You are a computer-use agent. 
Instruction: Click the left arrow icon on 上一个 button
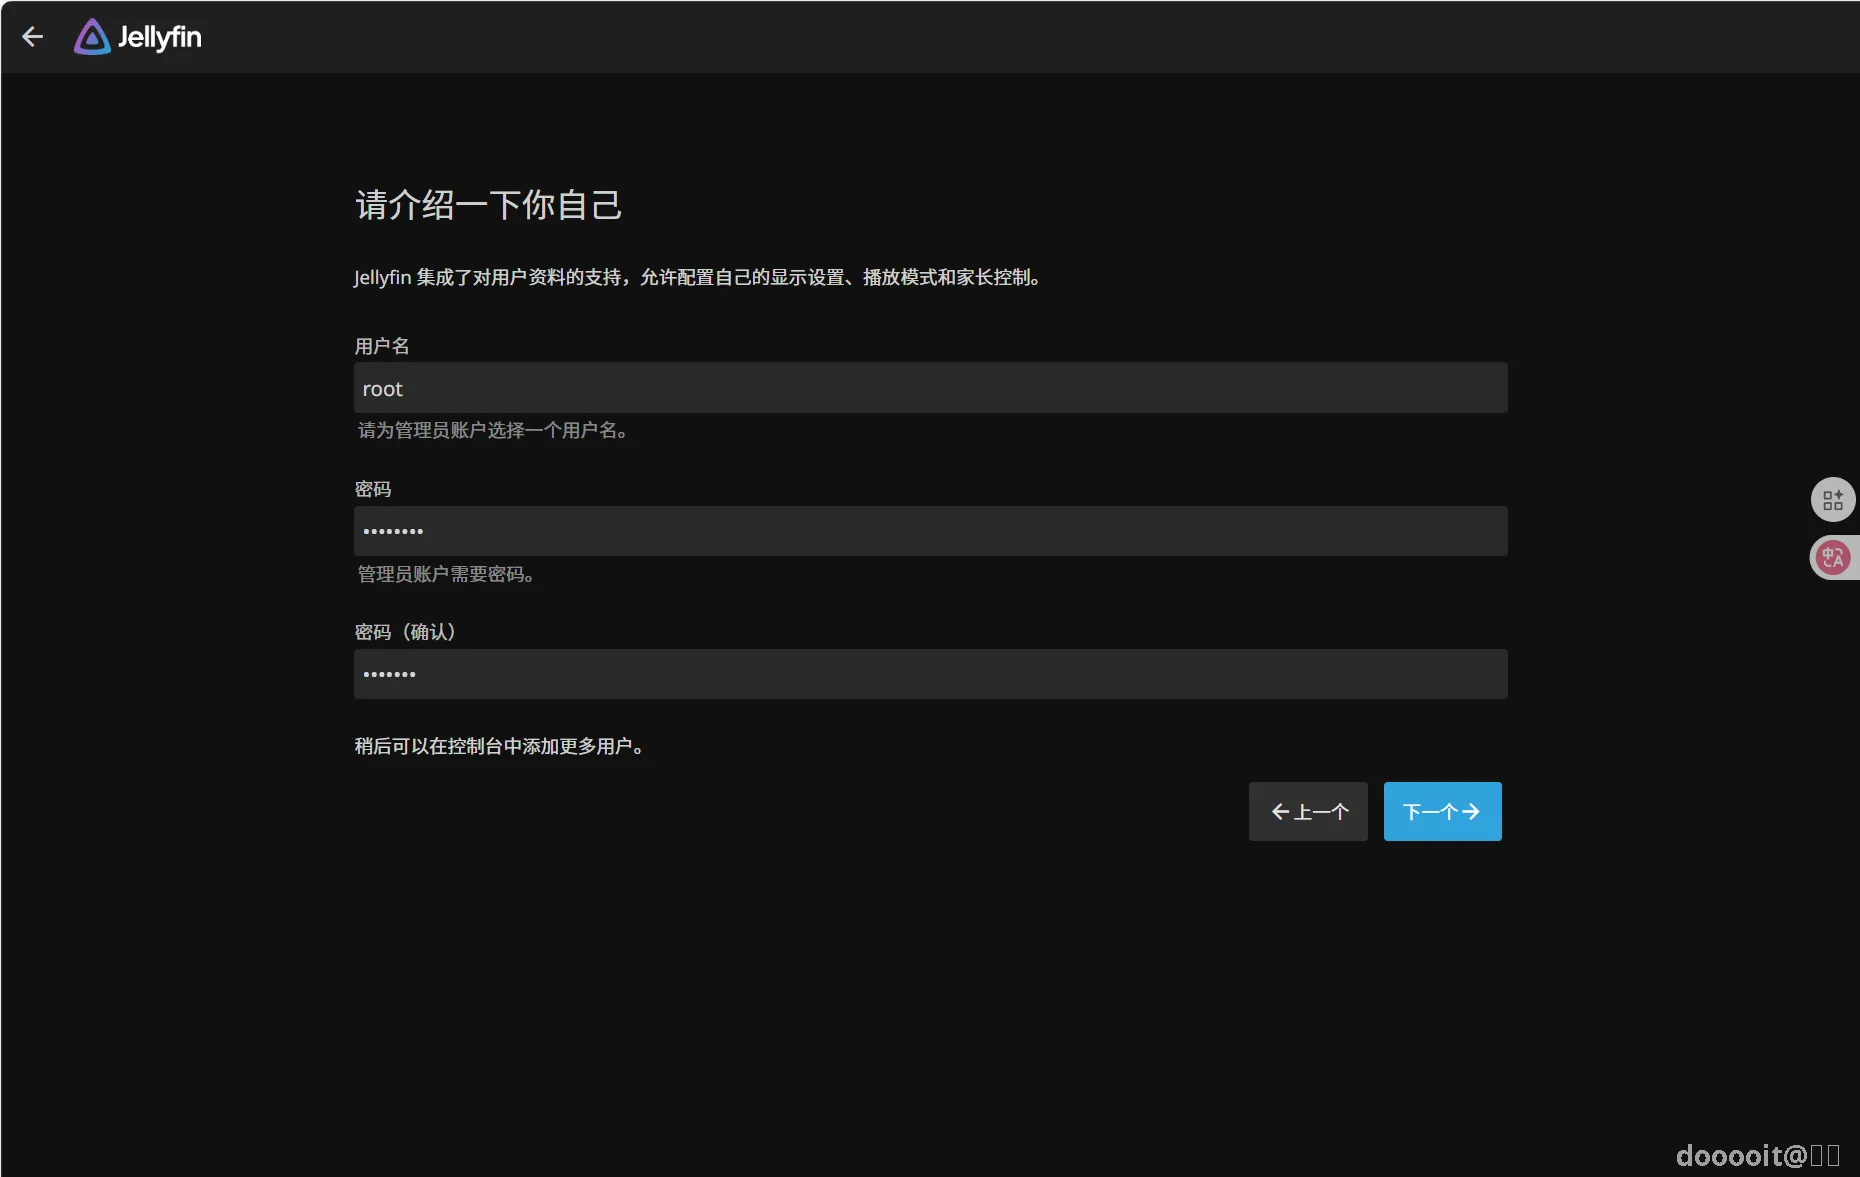pos(1280,811)
